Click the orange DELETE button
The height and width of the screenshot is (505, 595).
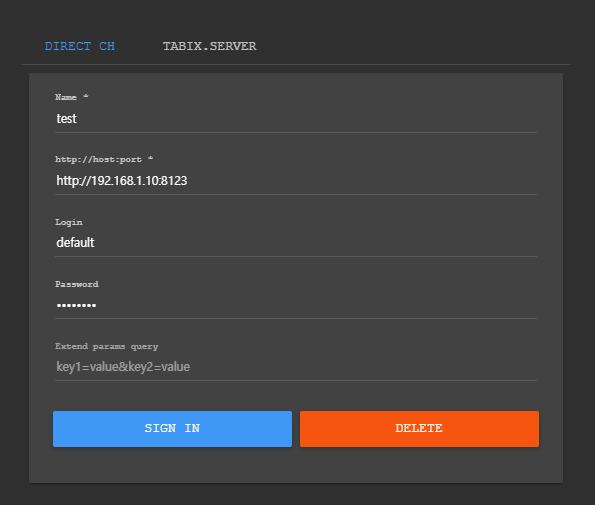coord(419,429)
